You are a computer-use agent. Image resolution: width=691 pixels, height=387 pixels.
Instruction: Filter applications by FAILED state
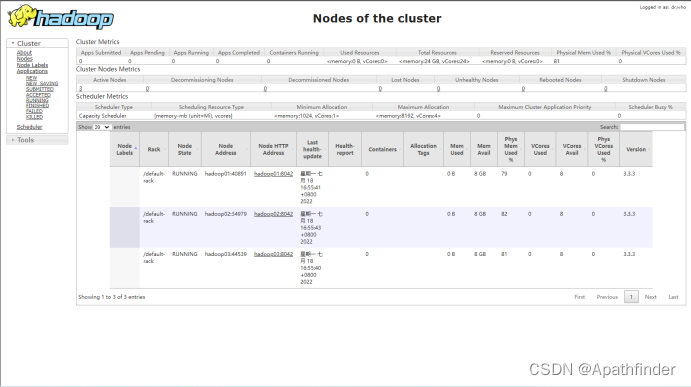click(34, 112)
